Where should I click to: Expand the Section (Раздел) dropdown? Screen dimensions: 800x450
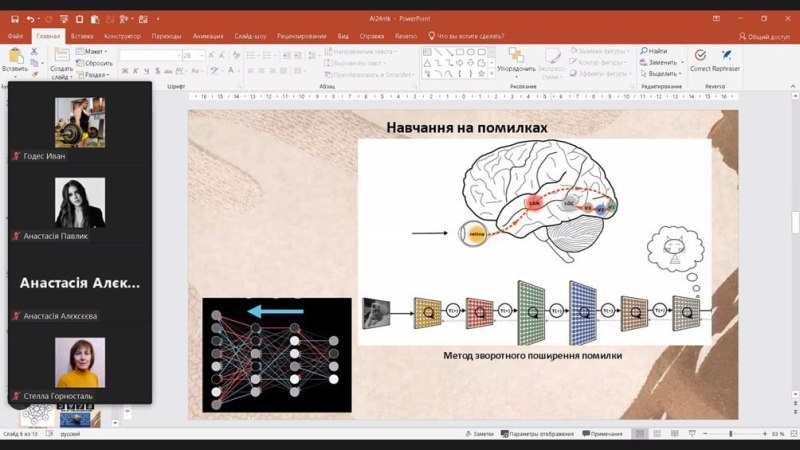pyautogui.click(x=95, y=74)
